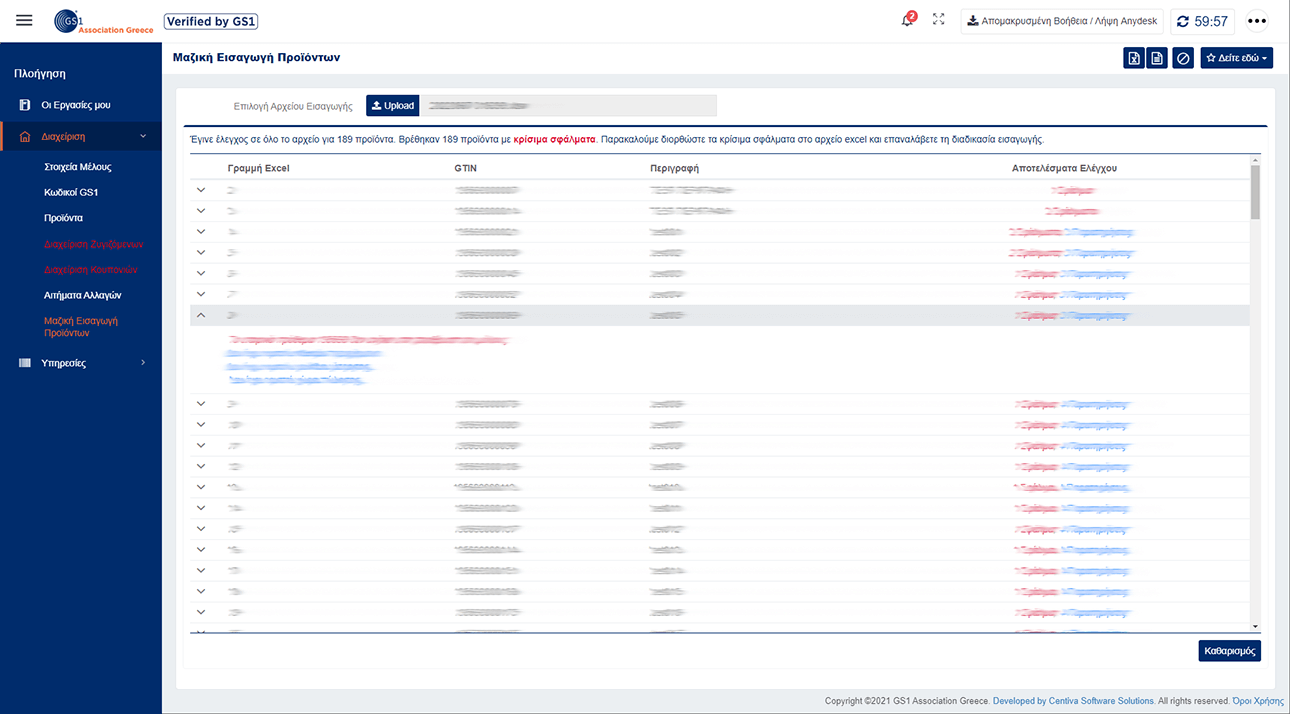This screenshot has height=714, width=1290.
Task: Click the Καθαρισμός button
Action: pyautogui.click(x=1229, y=651)
